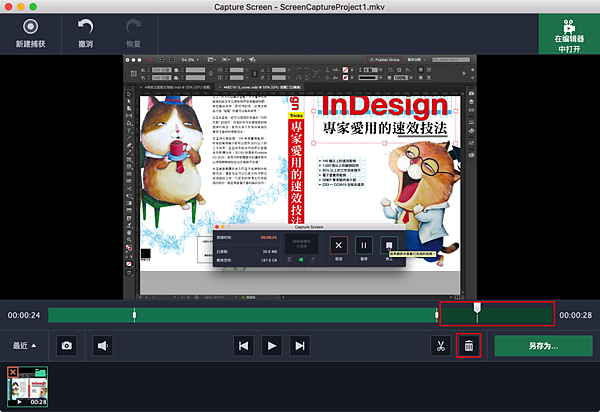Screen dimensions: 600x412
Task: Skip to next frame button
Action: (x=299, y=346)
